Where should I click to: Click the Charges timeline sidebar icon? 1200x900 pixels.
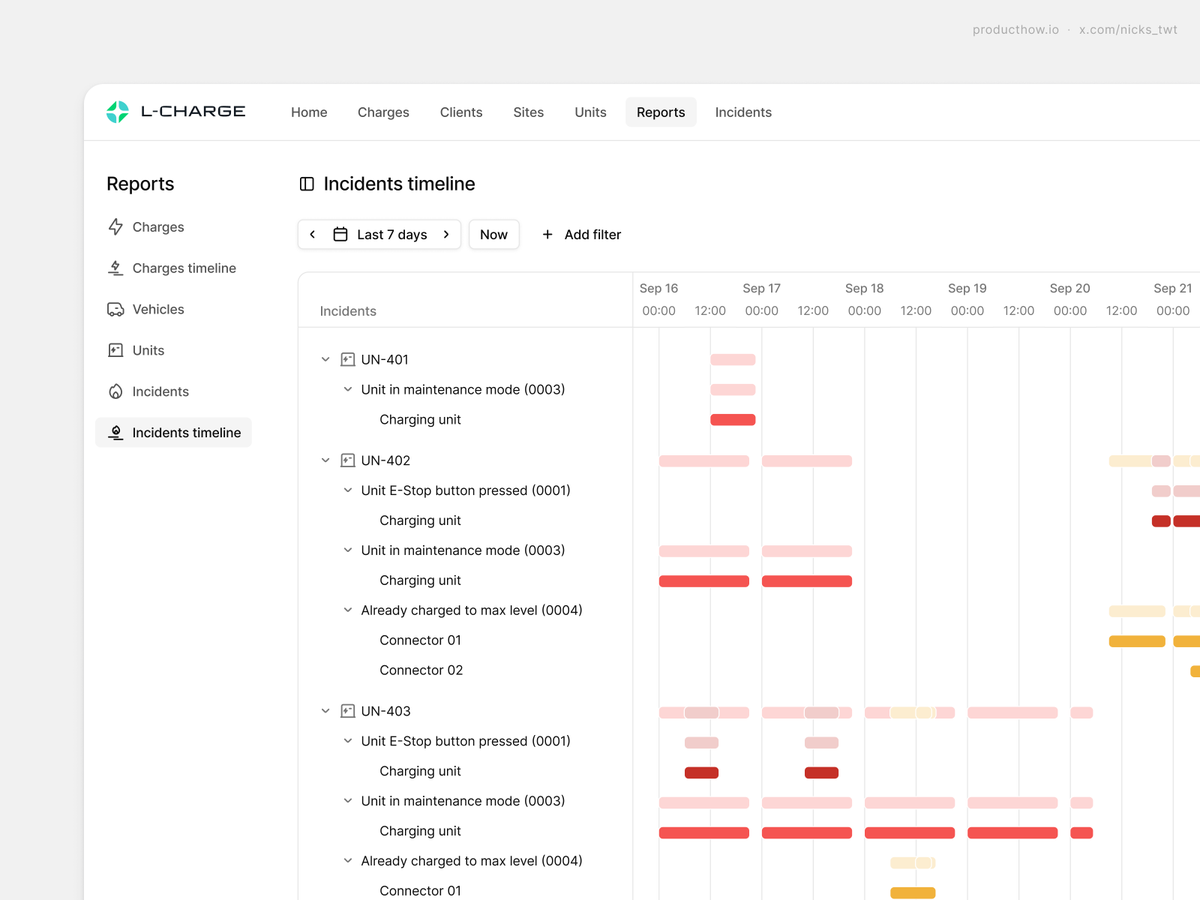click(x=116, y=268)
